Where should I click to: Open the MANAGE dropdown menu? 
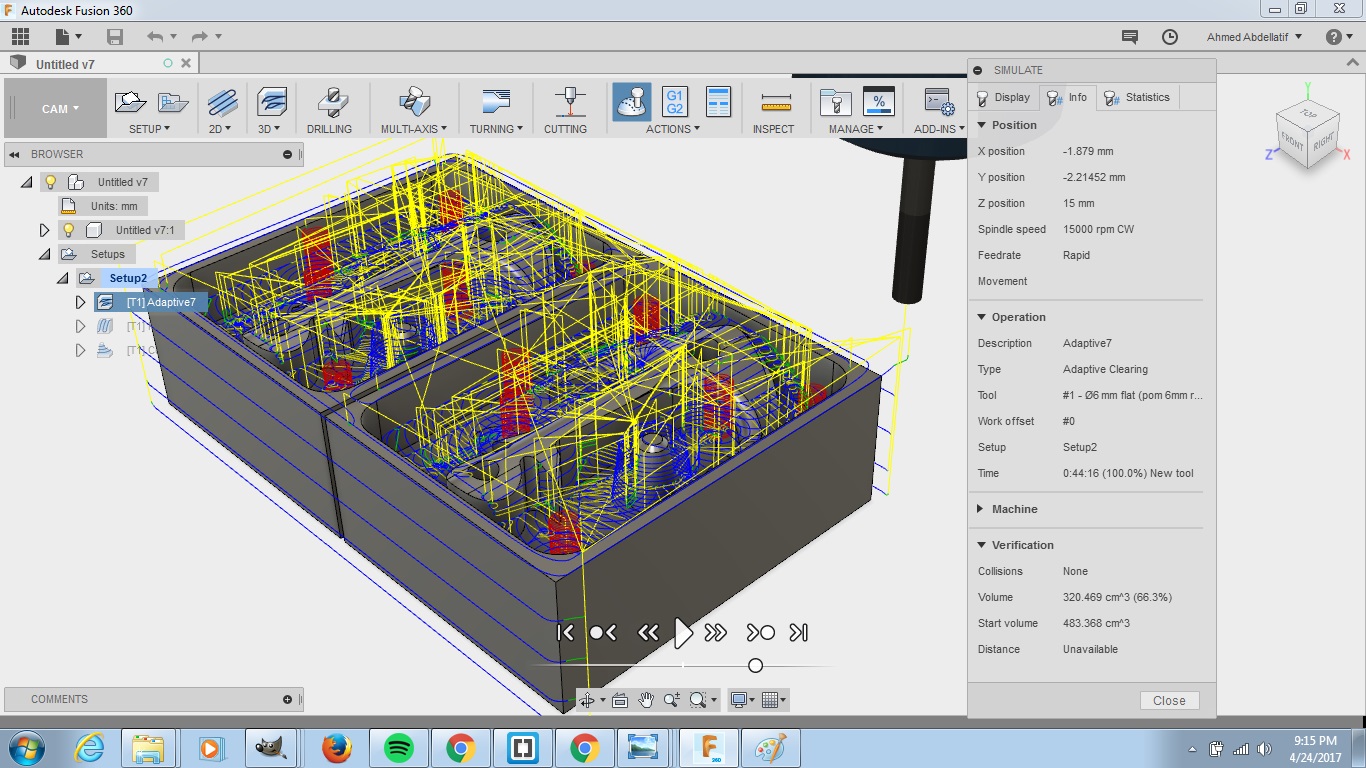(856, 129)
